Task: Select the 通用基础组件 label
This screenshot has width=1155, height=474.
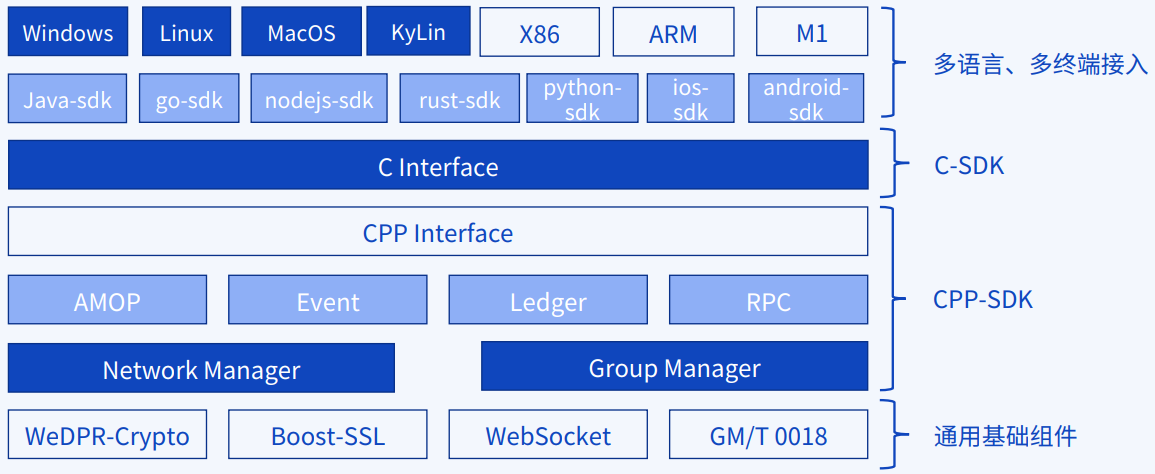Action: tap(1005, 436)
